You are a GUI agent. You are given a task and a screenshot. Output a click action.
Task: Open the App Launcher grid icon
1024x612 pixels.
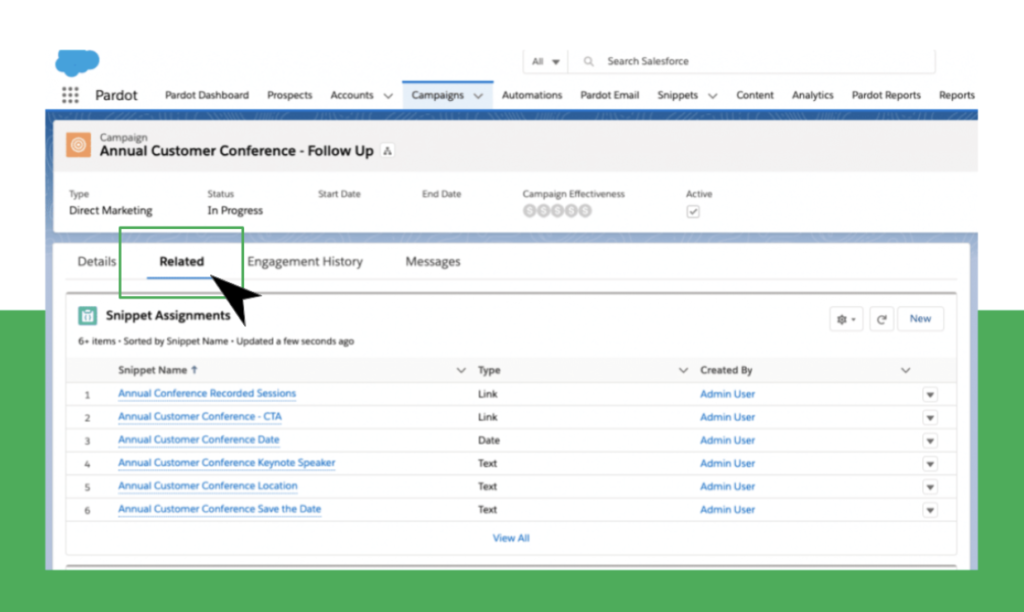pos(70,95)
